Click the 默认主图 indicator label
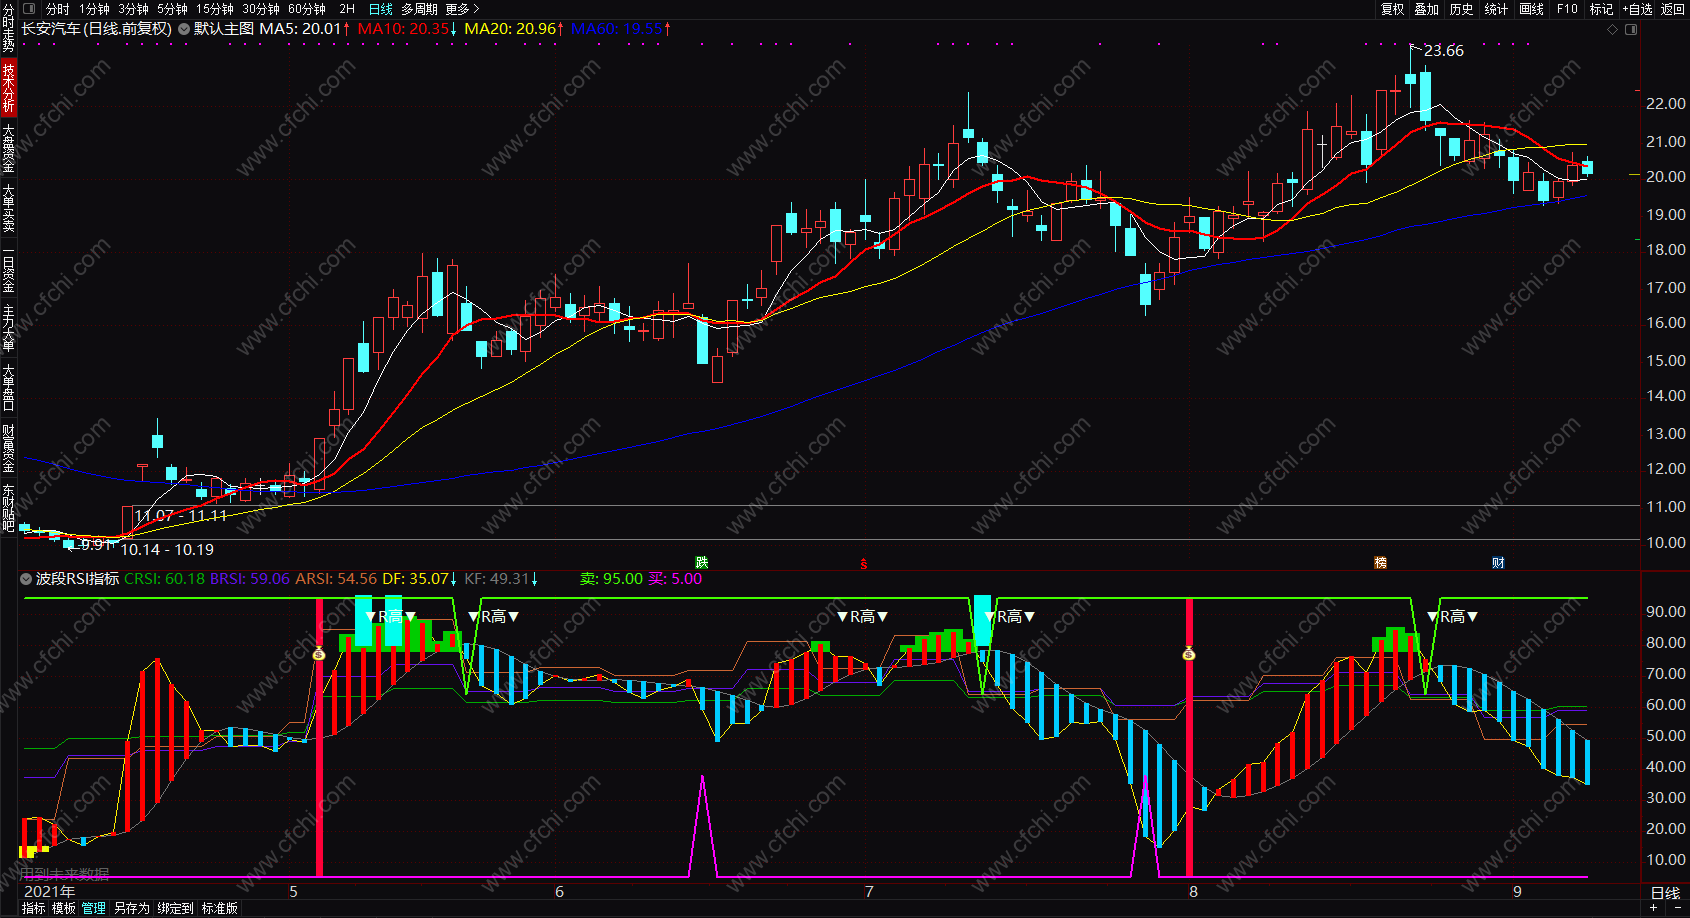This screenshot has height=918, width=1690. [224, 29]
